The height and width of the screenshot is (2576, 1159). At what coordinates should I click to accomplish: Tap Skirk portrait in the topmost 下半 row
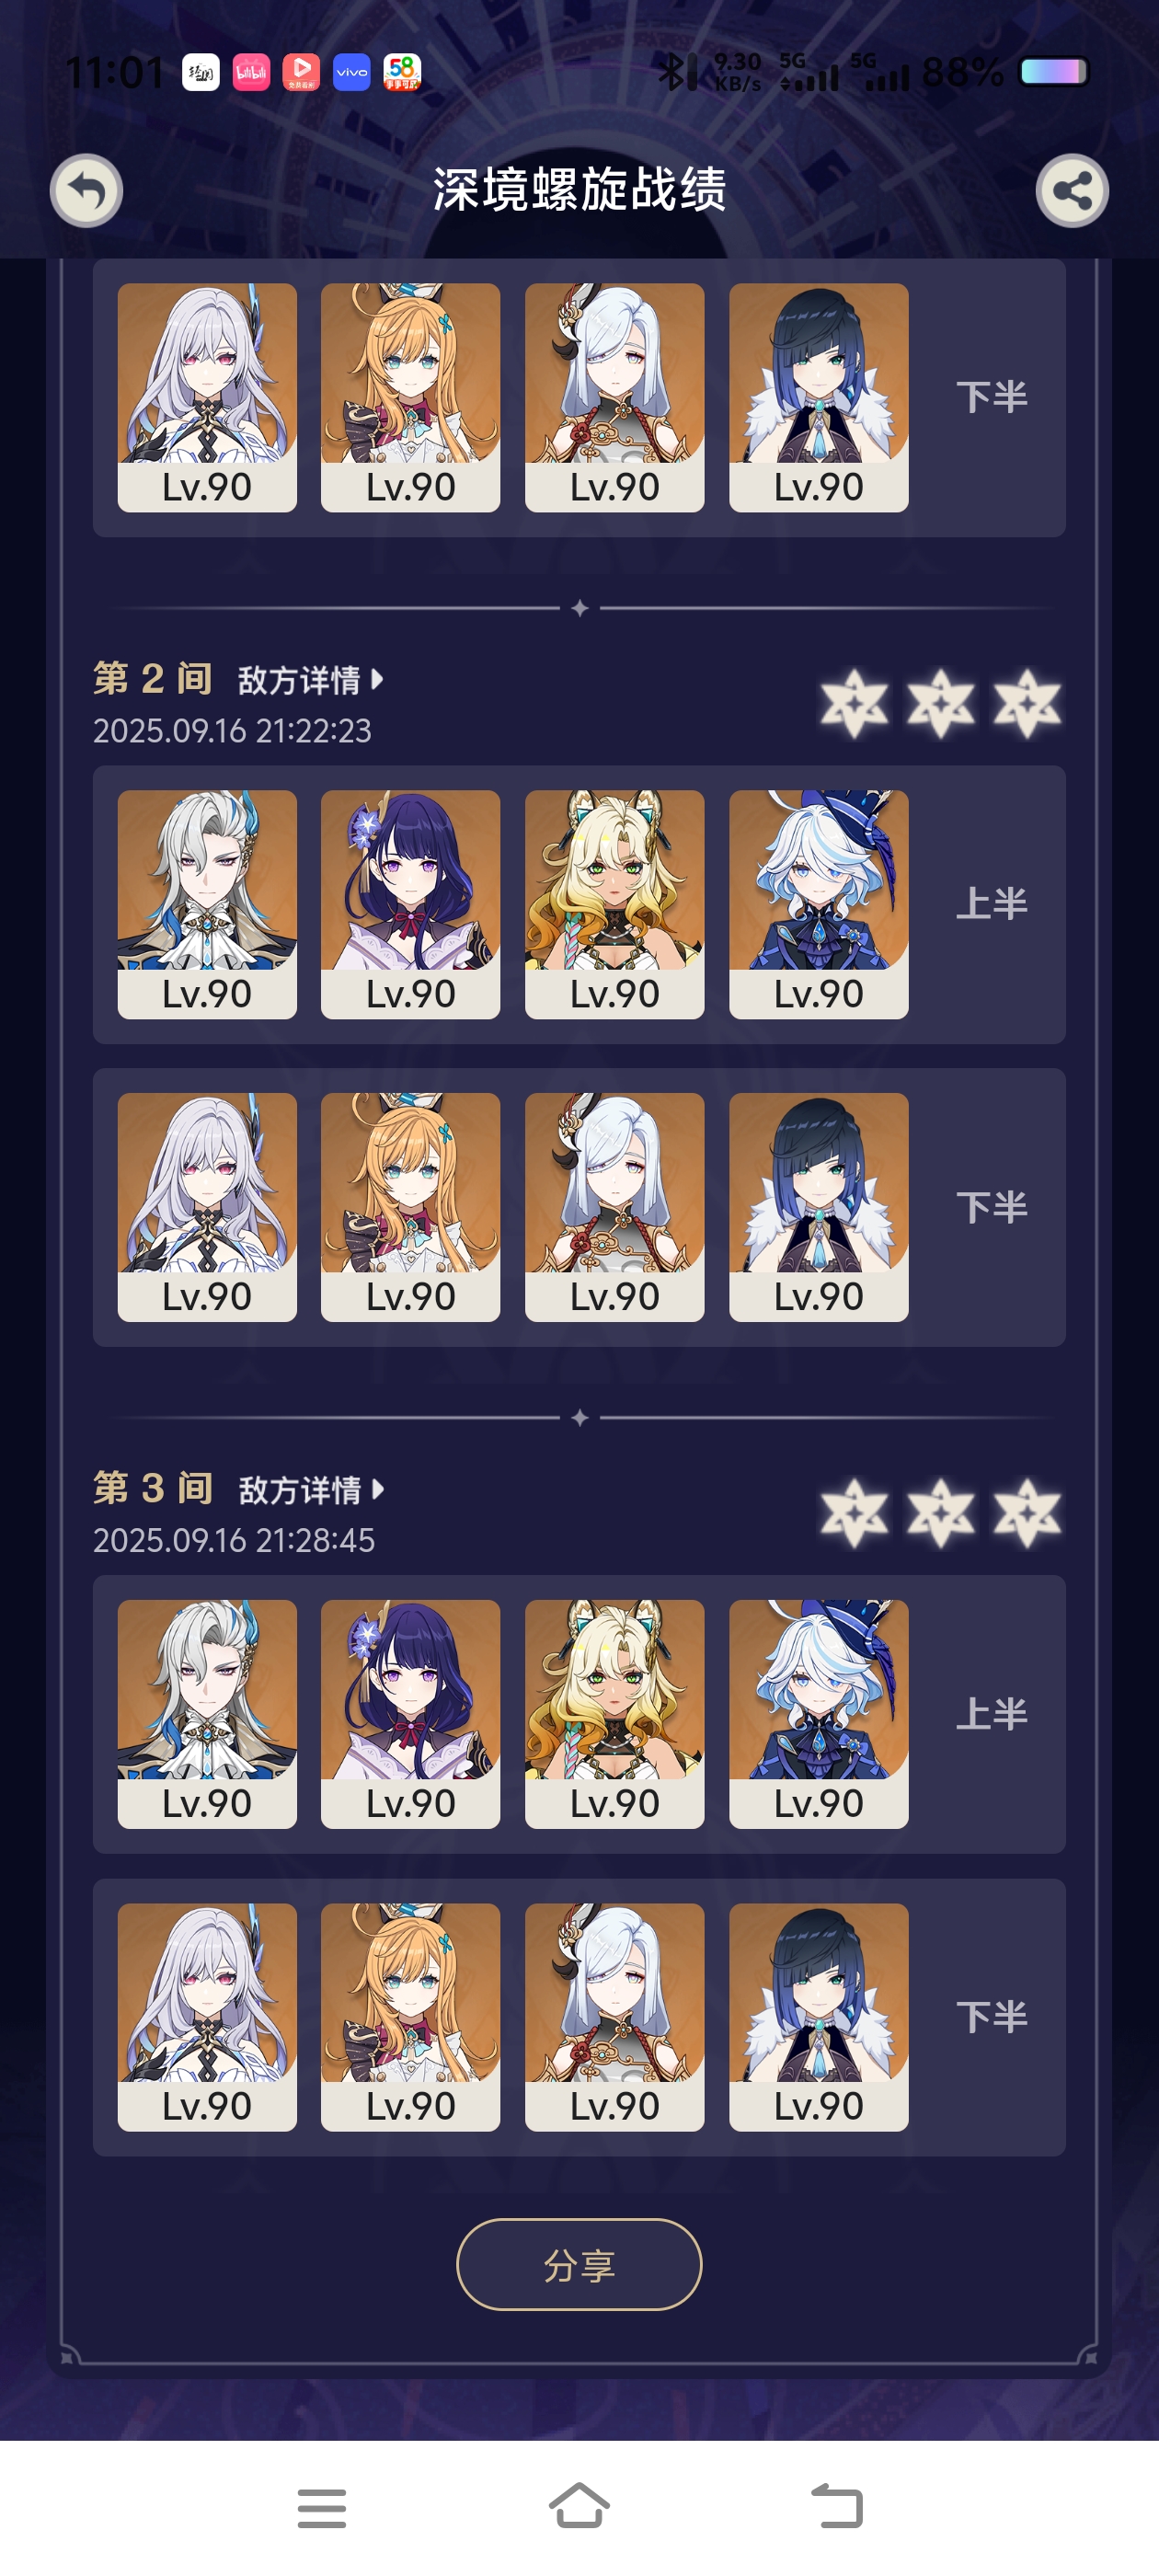207,397
